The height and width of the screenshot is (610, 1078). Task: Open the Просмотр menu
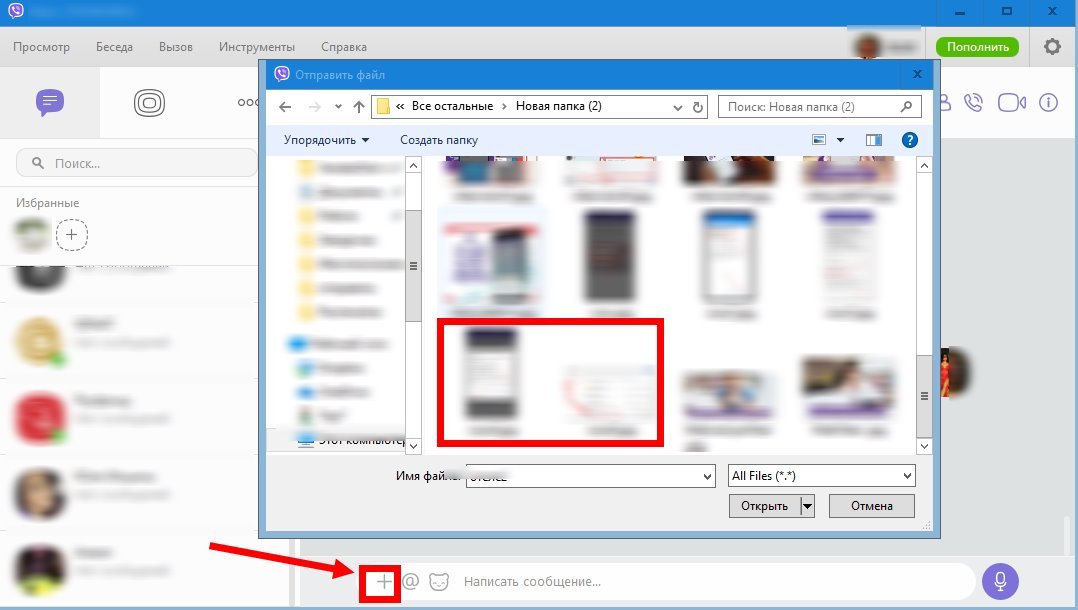point(41,47)
